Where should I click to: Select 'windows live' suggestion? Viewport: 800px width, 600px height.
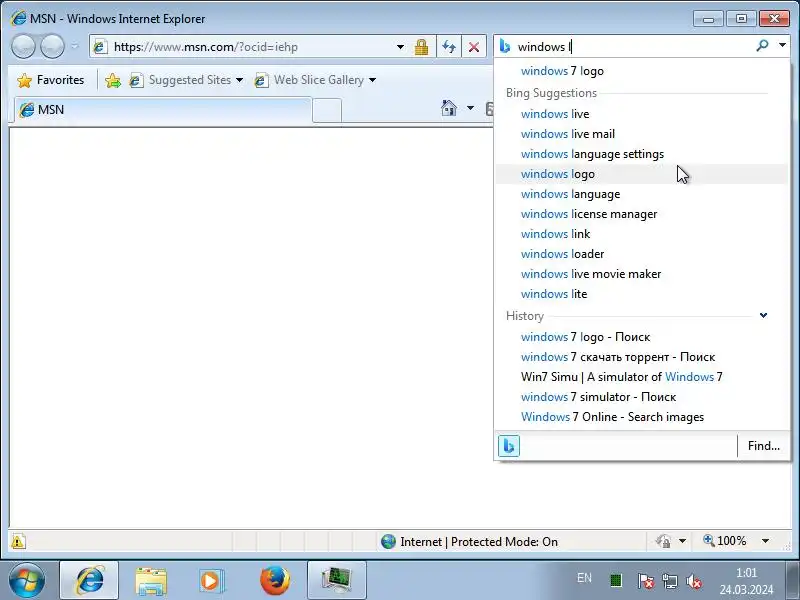coord(641,114)
